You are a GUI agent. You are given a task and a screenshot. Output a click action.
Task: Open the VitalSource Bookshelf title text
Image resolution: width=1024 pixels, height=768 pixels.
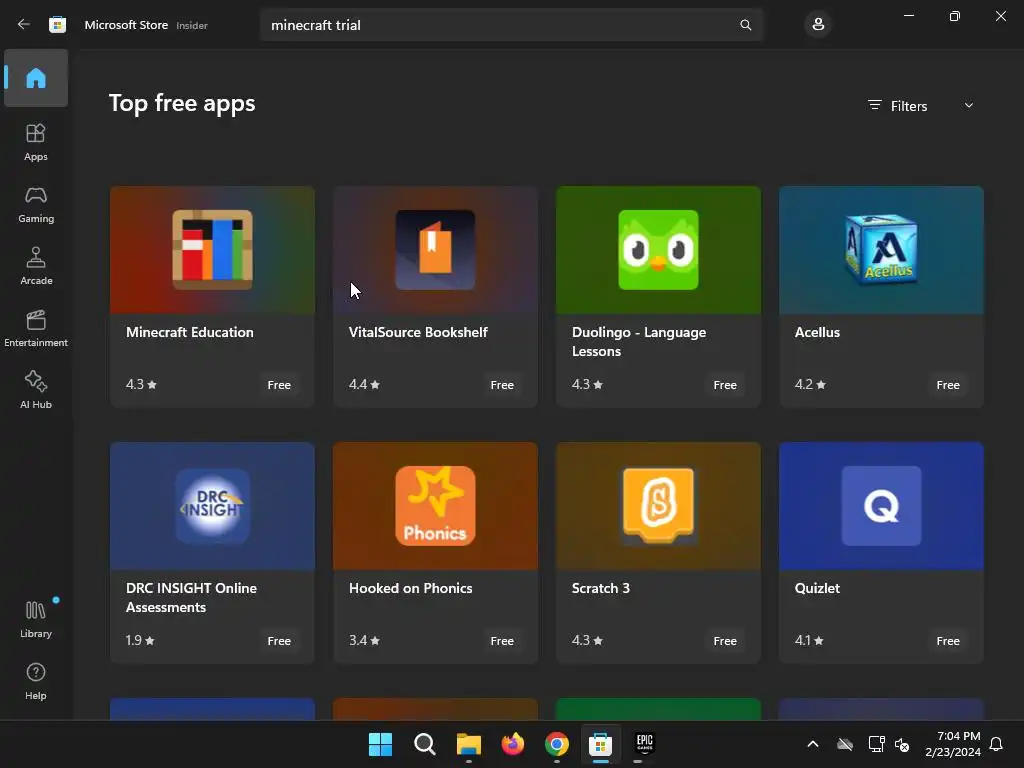(418, 332)
